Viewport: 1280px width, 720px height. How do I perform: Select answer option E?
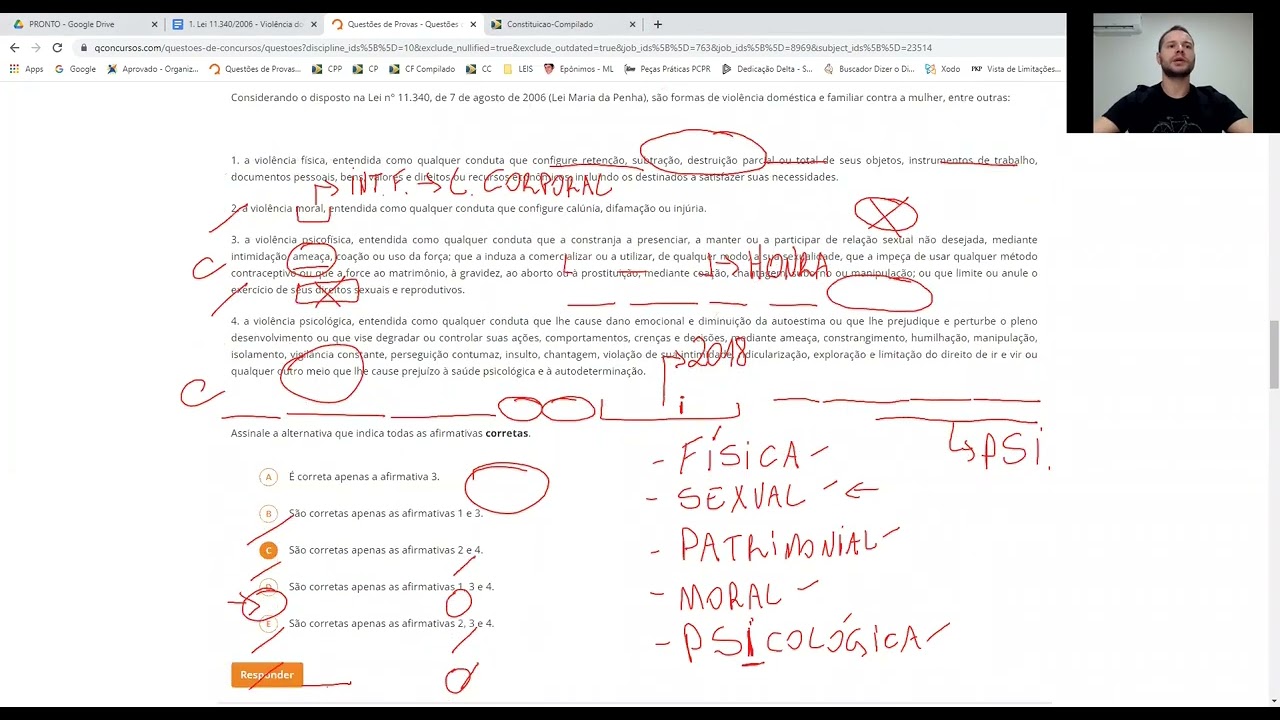click(x=268, y=624)
